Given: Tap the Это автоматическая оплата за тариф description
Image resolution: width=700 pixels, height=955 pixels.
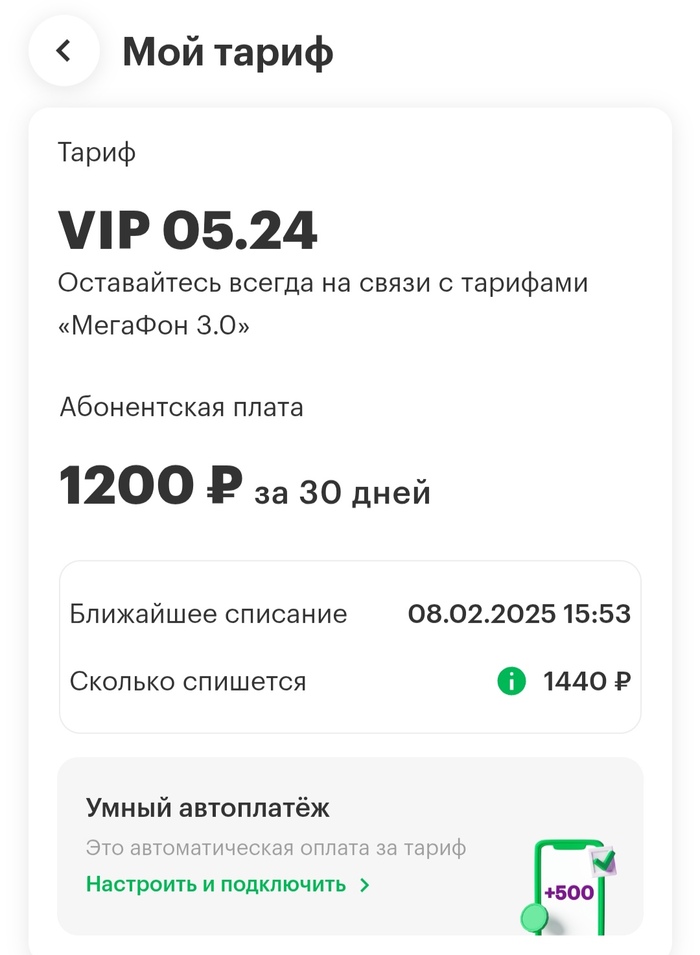Looking at the screenshot, I should pos(276,849).
